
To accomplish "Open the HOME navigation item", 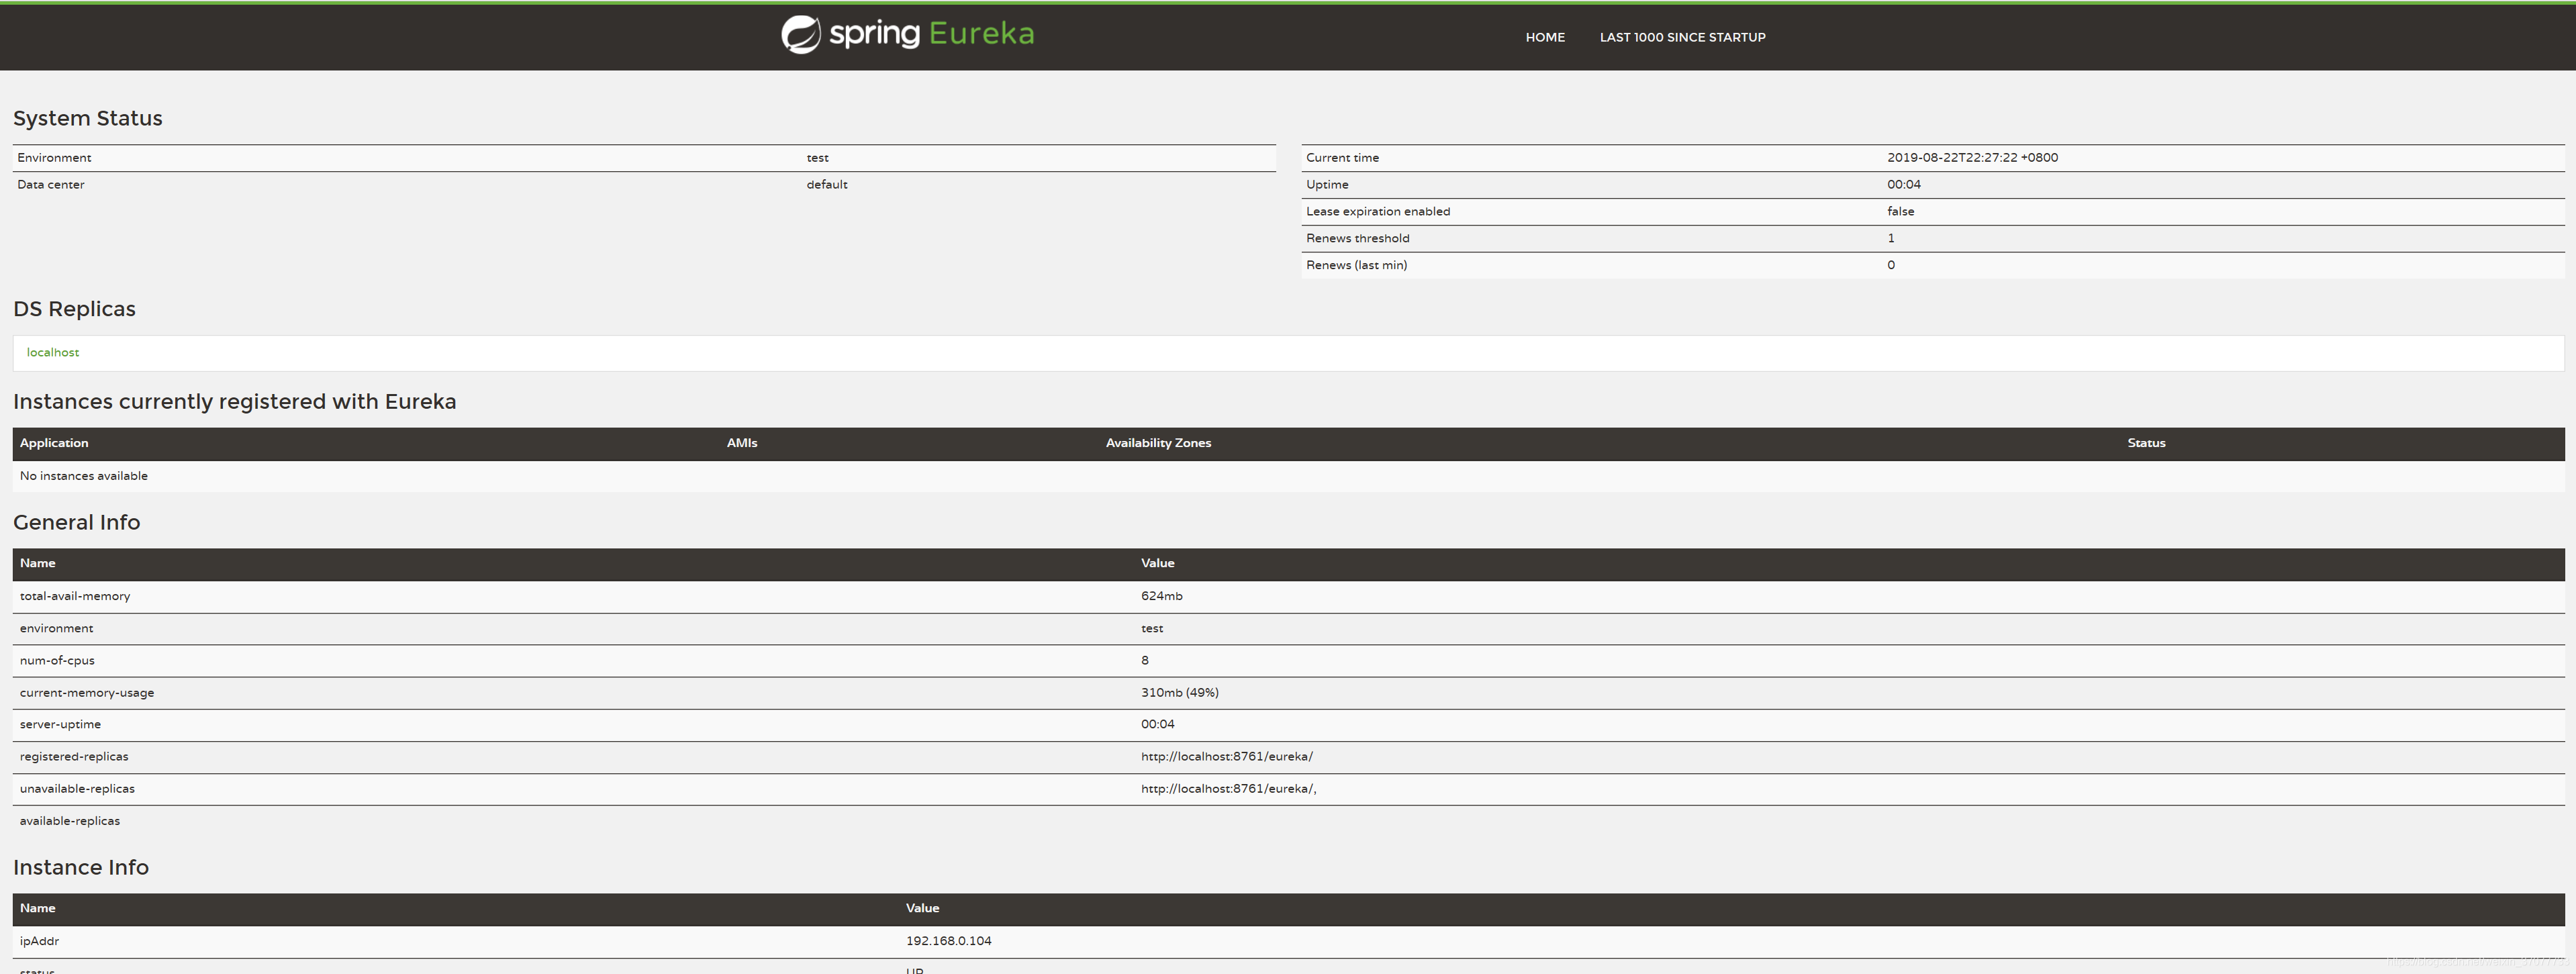I will point(1545,37).
